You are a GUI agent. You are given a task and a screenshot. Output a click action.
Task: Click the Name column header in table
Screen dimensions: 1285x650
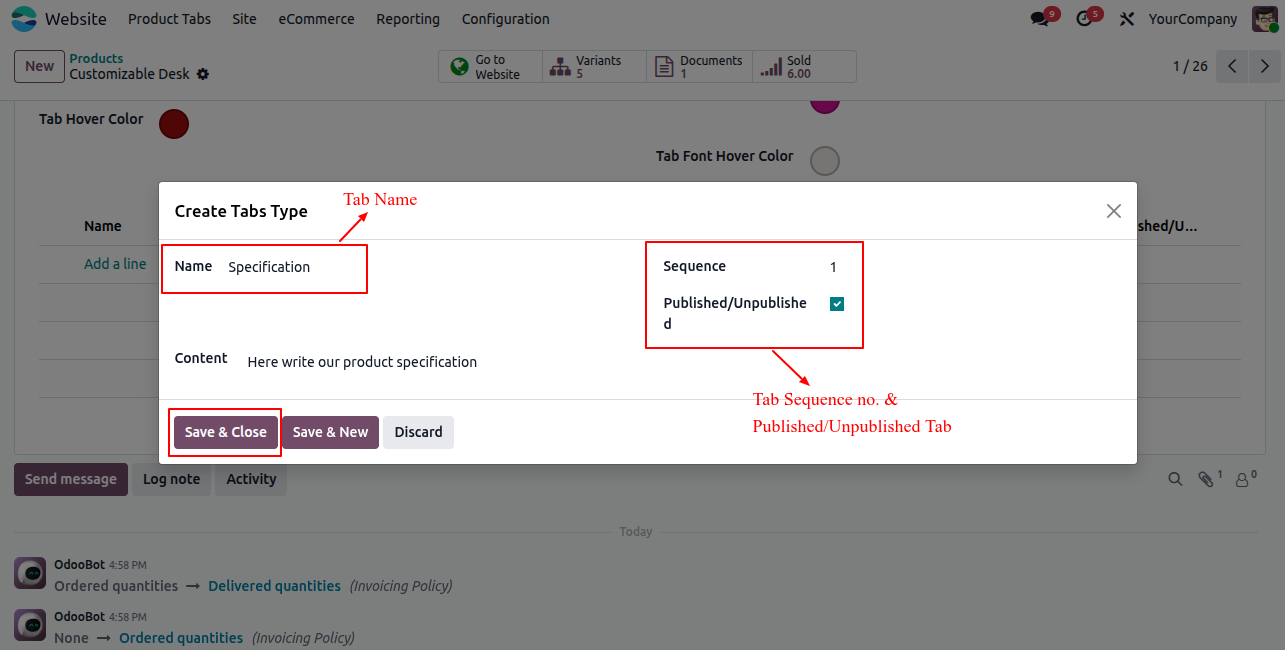103,226
